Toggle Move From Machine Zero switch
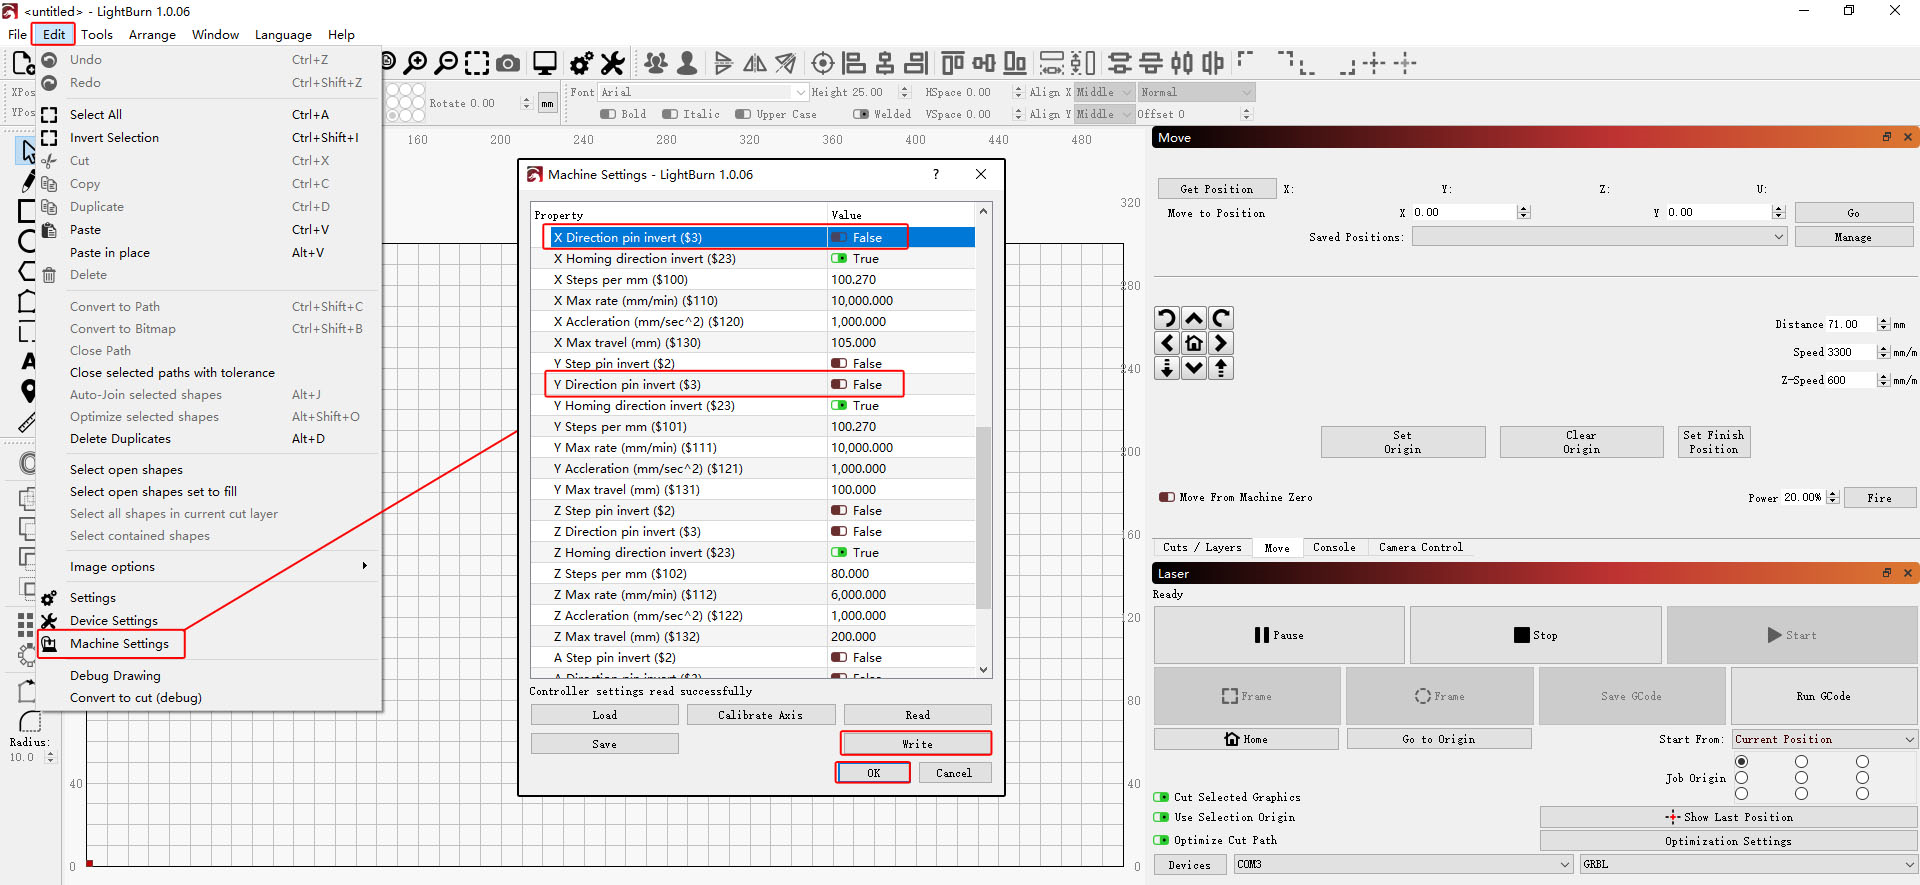This screenshot has width=1920, height=885. click(x=1166, y=497)
